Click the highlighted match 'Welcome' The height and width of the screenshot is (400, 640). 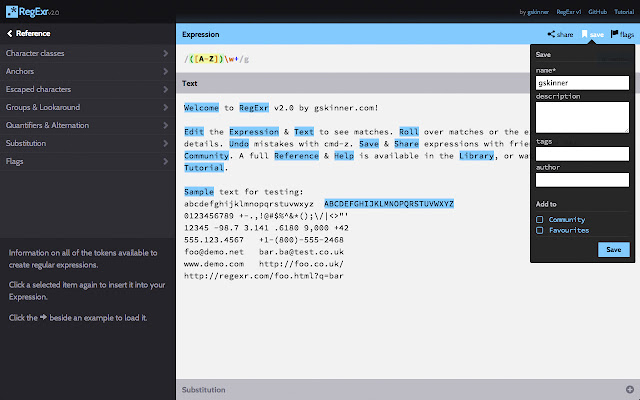[x=201, y=108]
